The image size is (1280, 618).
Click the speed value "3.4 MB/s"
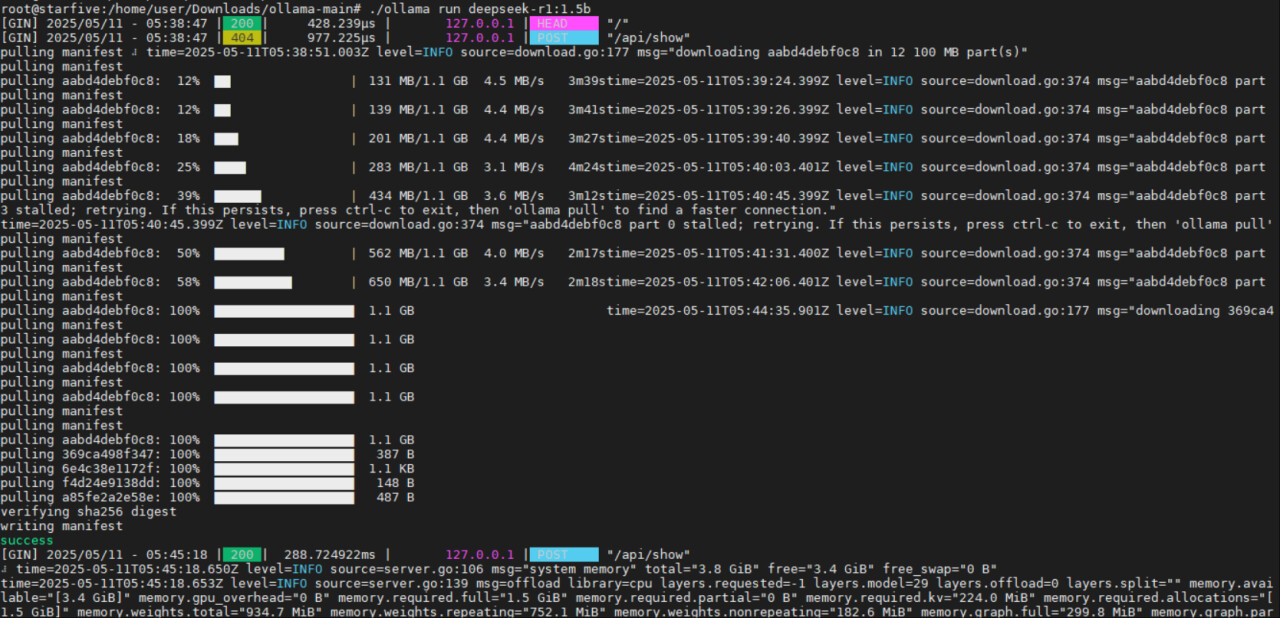514,283
